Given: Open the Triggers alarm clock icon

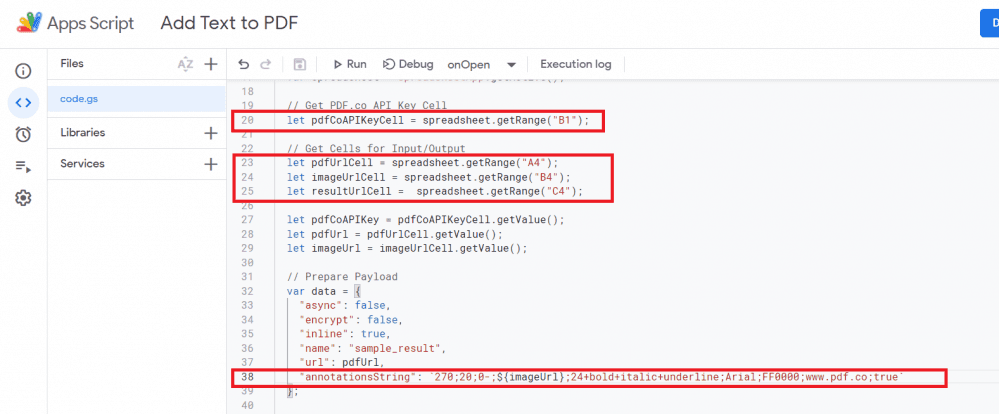Looking at the screenshot, I should tap(23, 134).
